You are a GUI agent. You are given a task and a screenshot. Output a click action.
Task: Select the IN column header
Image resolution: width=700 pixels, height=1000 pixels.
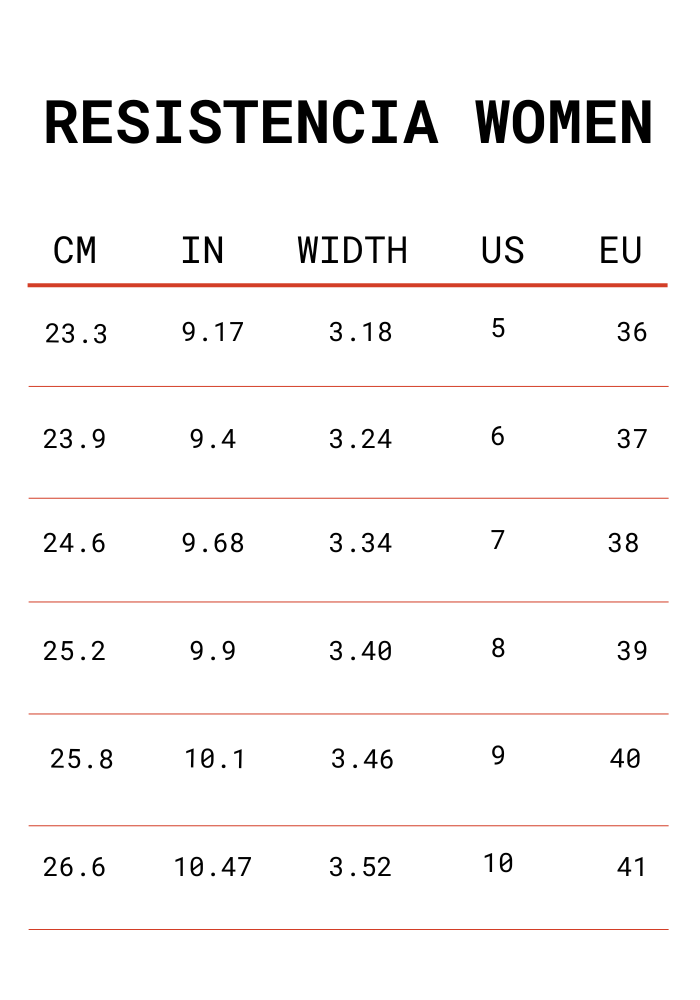203,250
